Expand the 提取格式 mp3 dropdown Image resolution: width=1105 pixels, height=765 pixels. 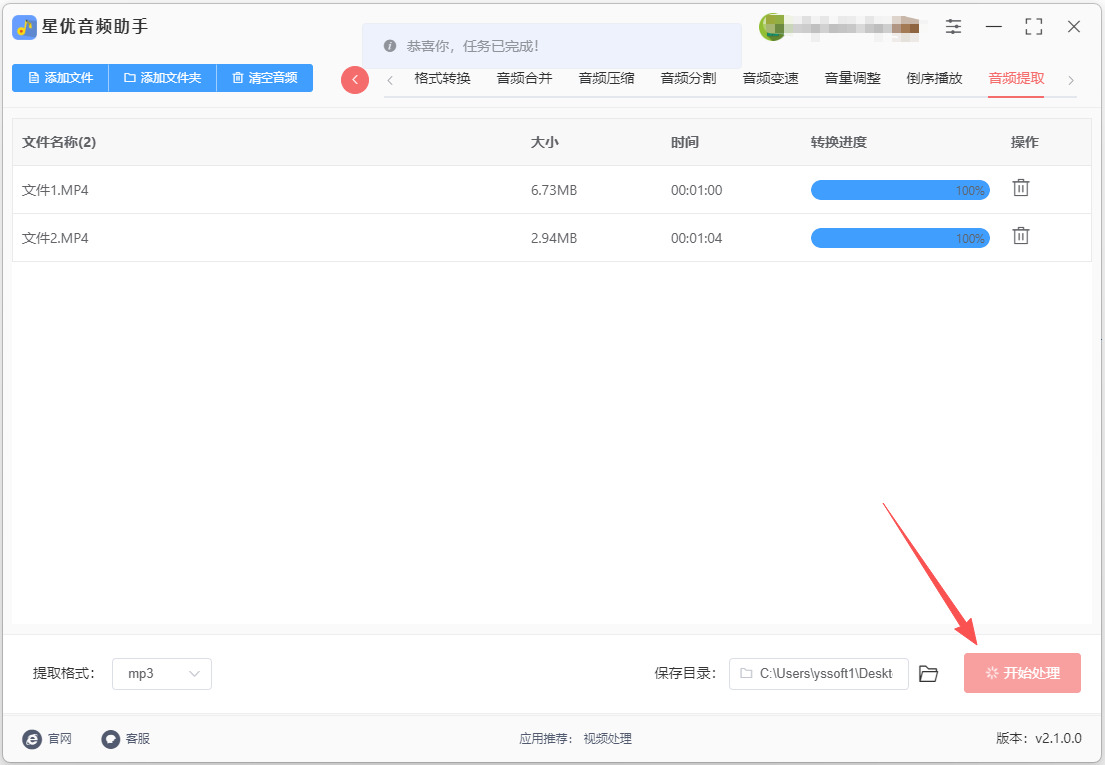(161, 674)
